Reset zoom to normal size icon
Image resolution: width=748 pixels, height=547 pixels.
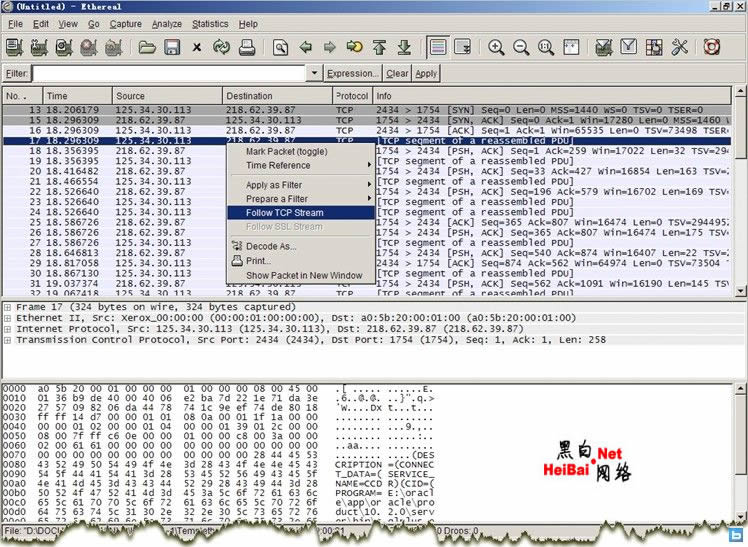tap(546, 47)
